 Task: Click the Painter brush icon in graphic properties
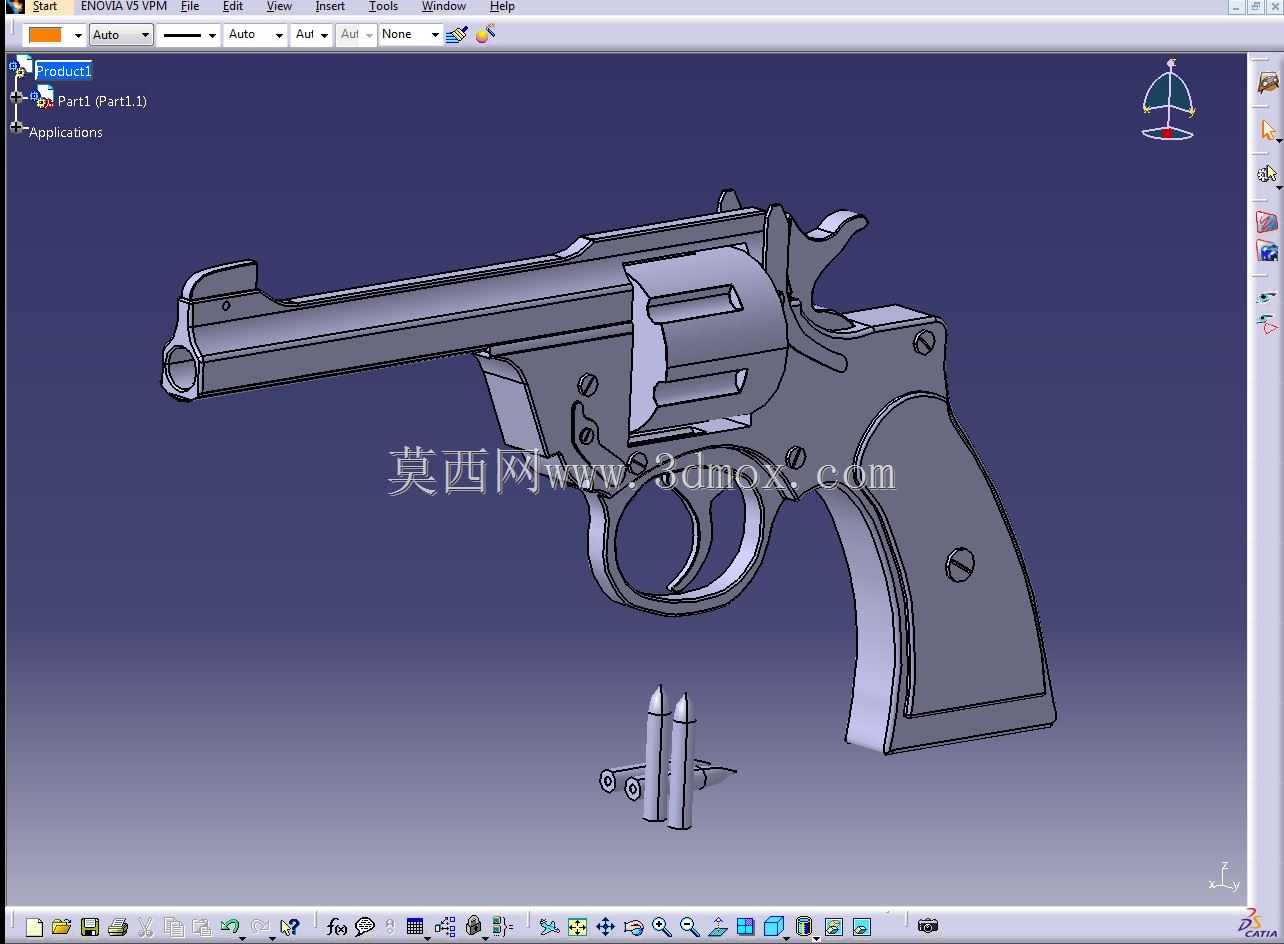(x=457, y=34)
